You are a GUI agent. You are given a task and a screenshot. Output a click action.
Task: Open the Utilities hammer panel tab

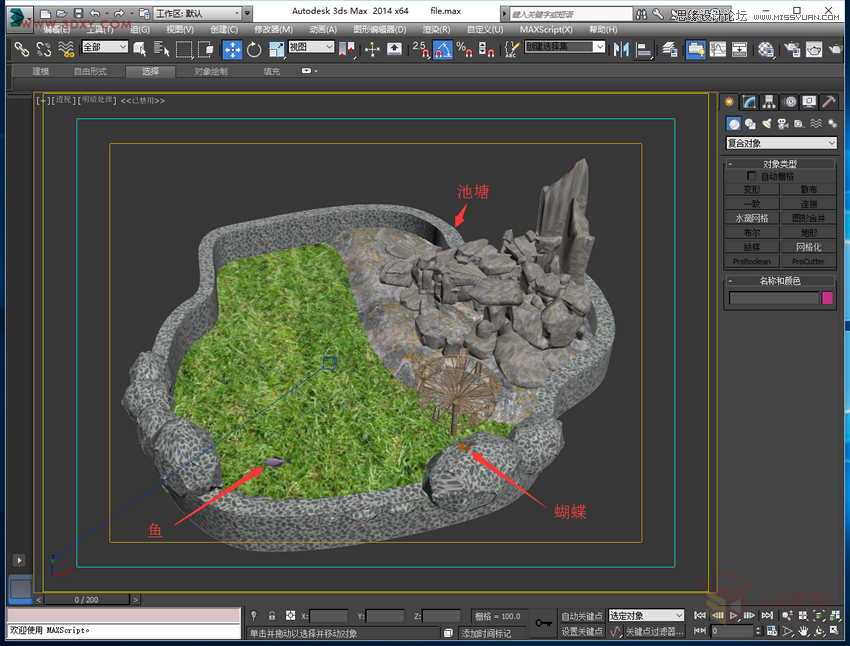(828, 102)
